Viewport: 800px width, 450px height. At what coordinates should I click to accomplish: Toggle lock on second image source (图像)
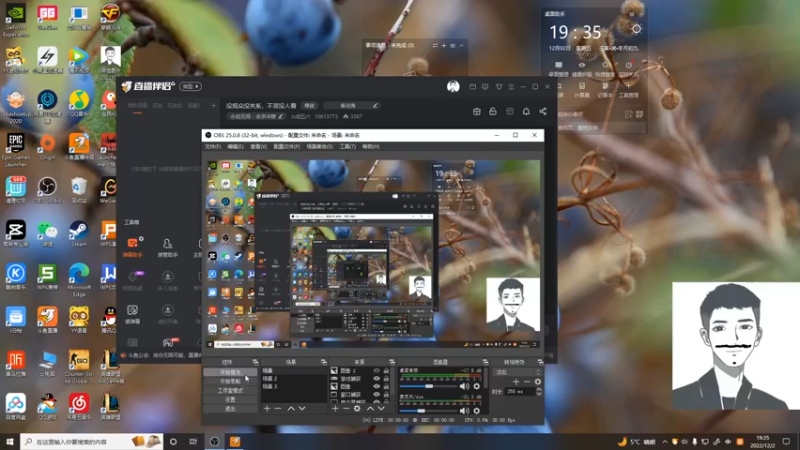click(x=386, y=387)
